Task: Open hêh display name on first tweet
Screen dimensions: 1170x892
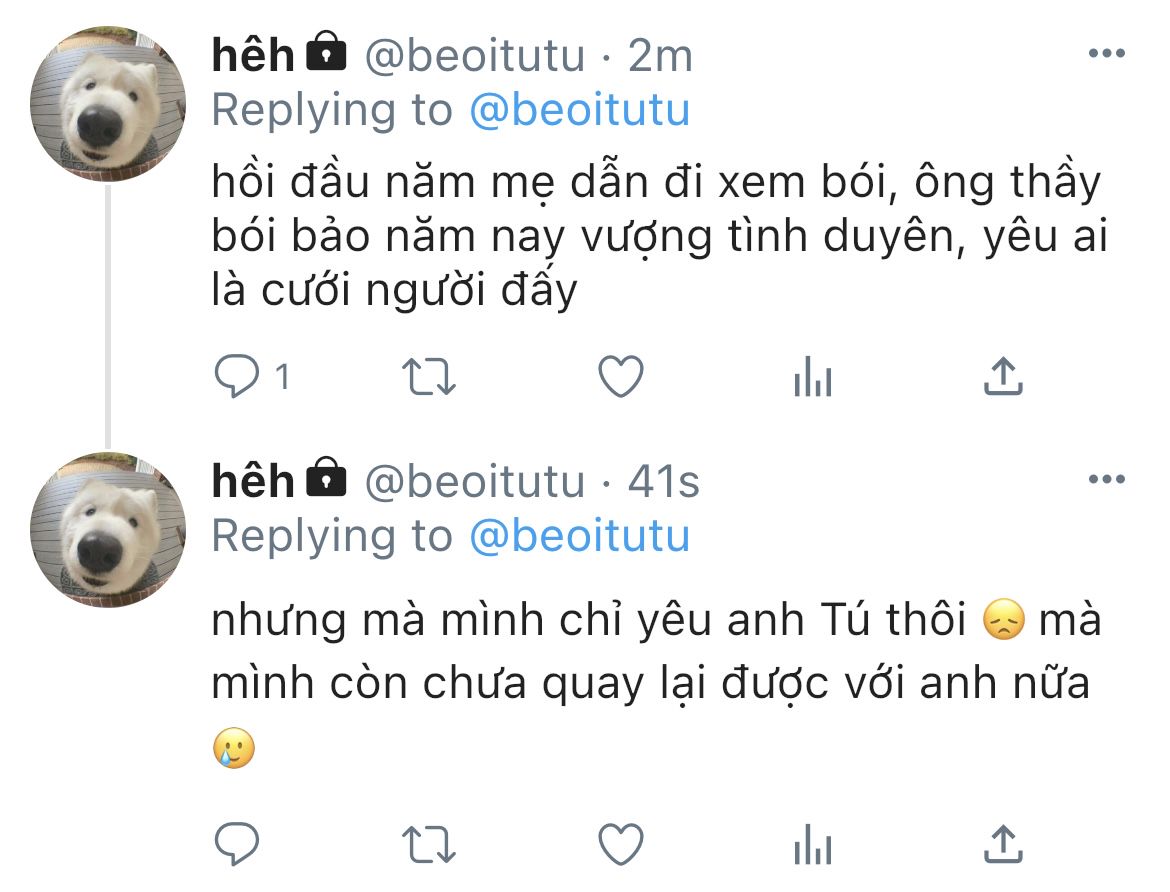Action: pos(253,54)
